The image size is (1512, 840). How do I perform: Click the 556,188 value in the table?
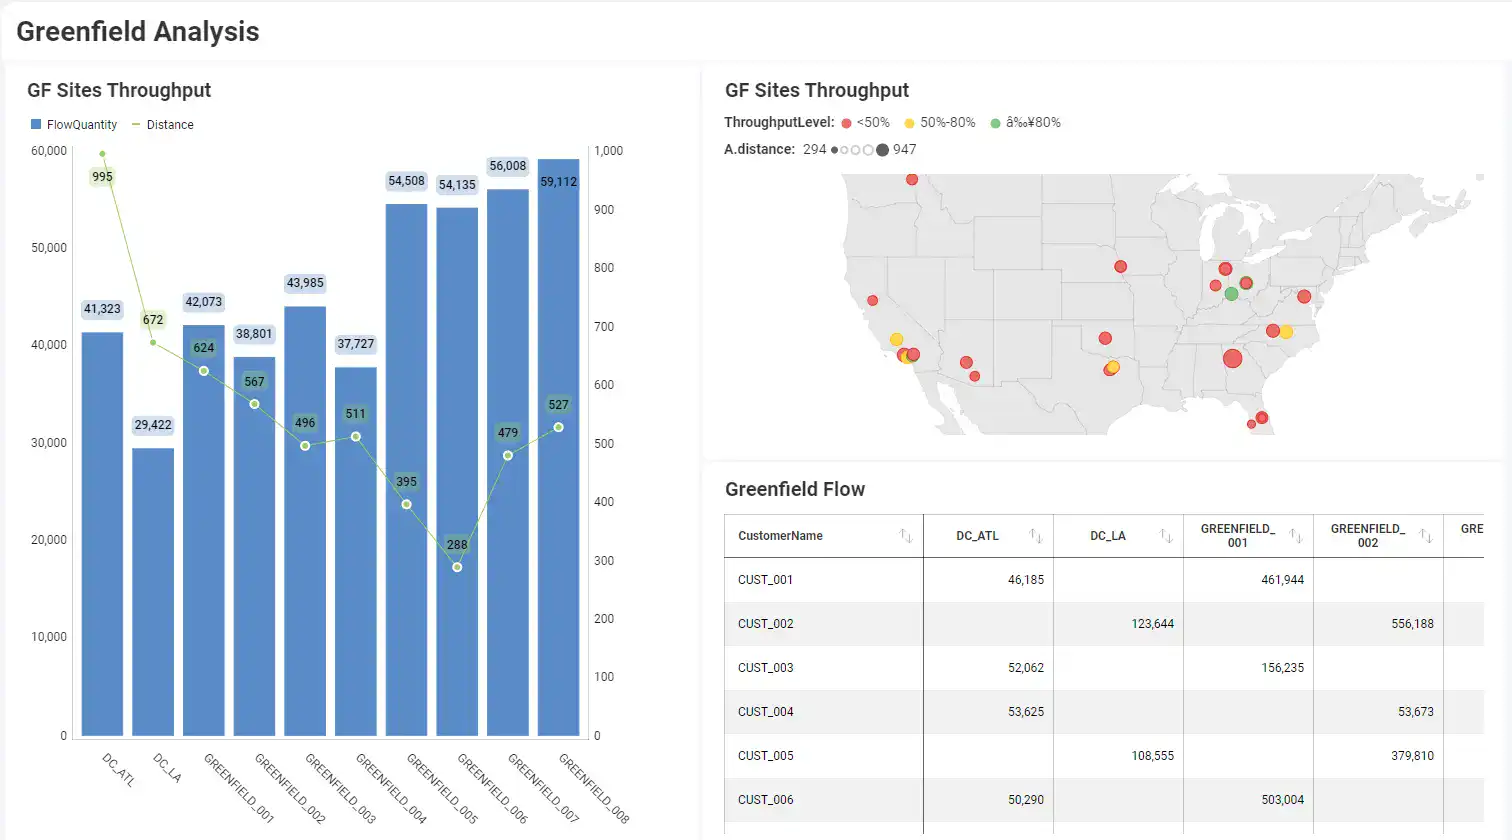pos(1412,624)
